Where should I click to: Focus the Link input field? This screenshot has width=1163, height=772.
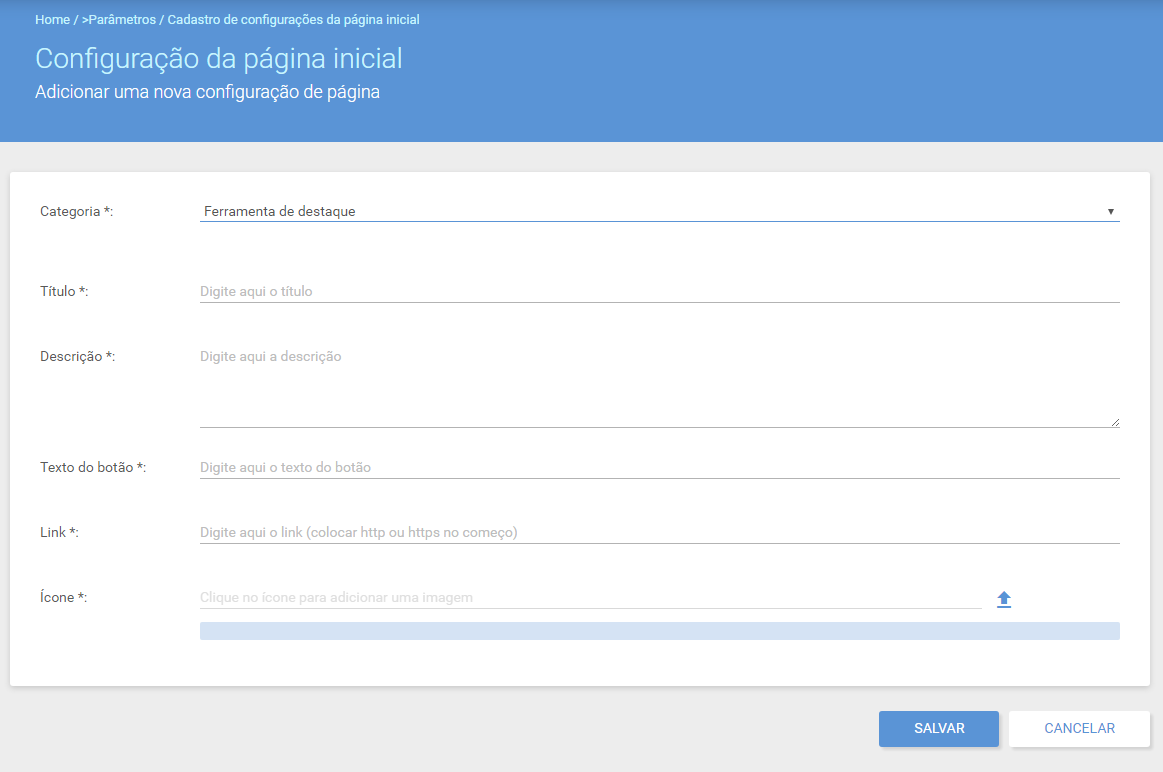[659, 532]
